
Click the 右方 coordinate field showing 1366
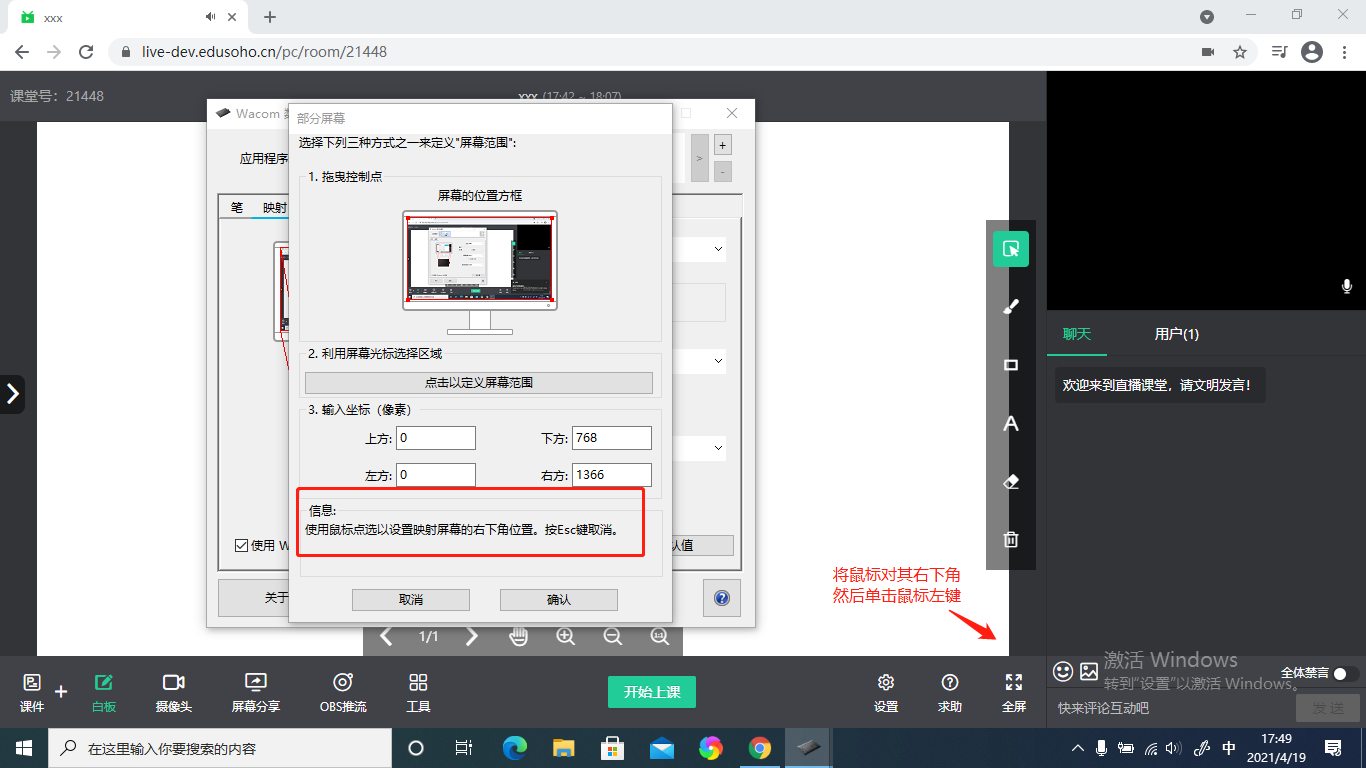(612, 475)
